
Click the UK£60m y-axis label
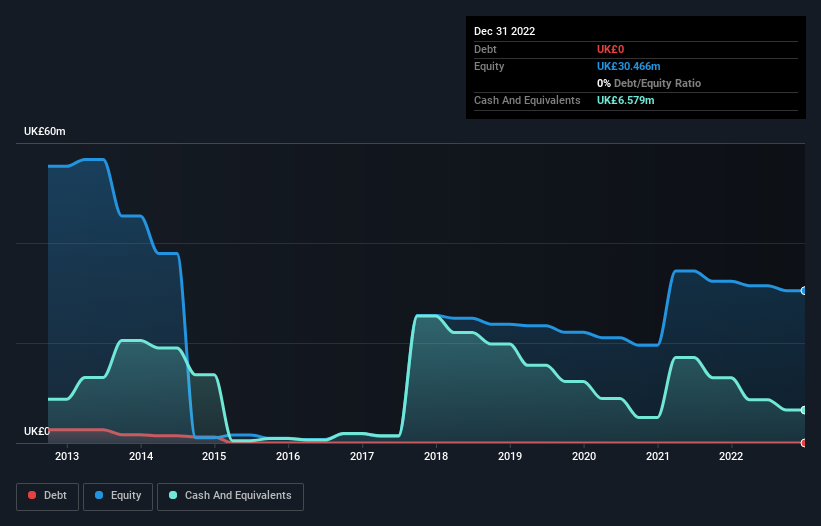pos(45,131)
